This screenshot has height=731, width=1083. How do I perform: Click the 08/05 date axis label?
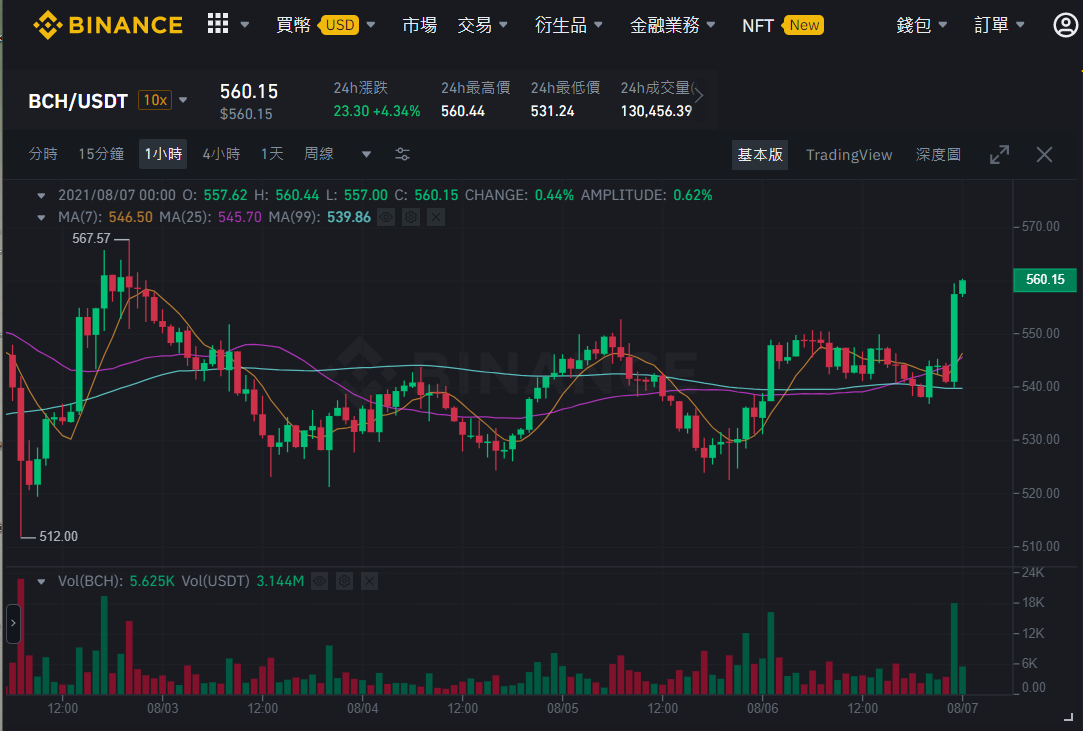tap(562, 708)
